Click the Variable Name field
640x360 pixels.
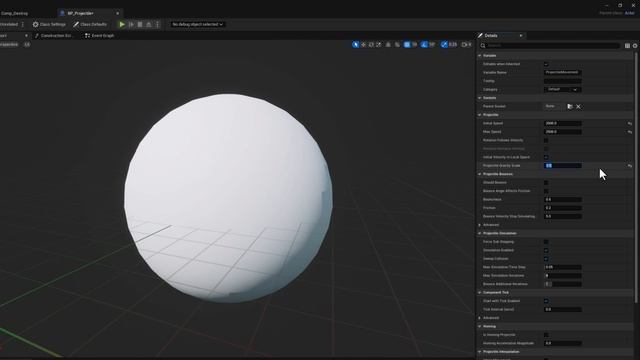pyautogui.click(x=563, y=72)
